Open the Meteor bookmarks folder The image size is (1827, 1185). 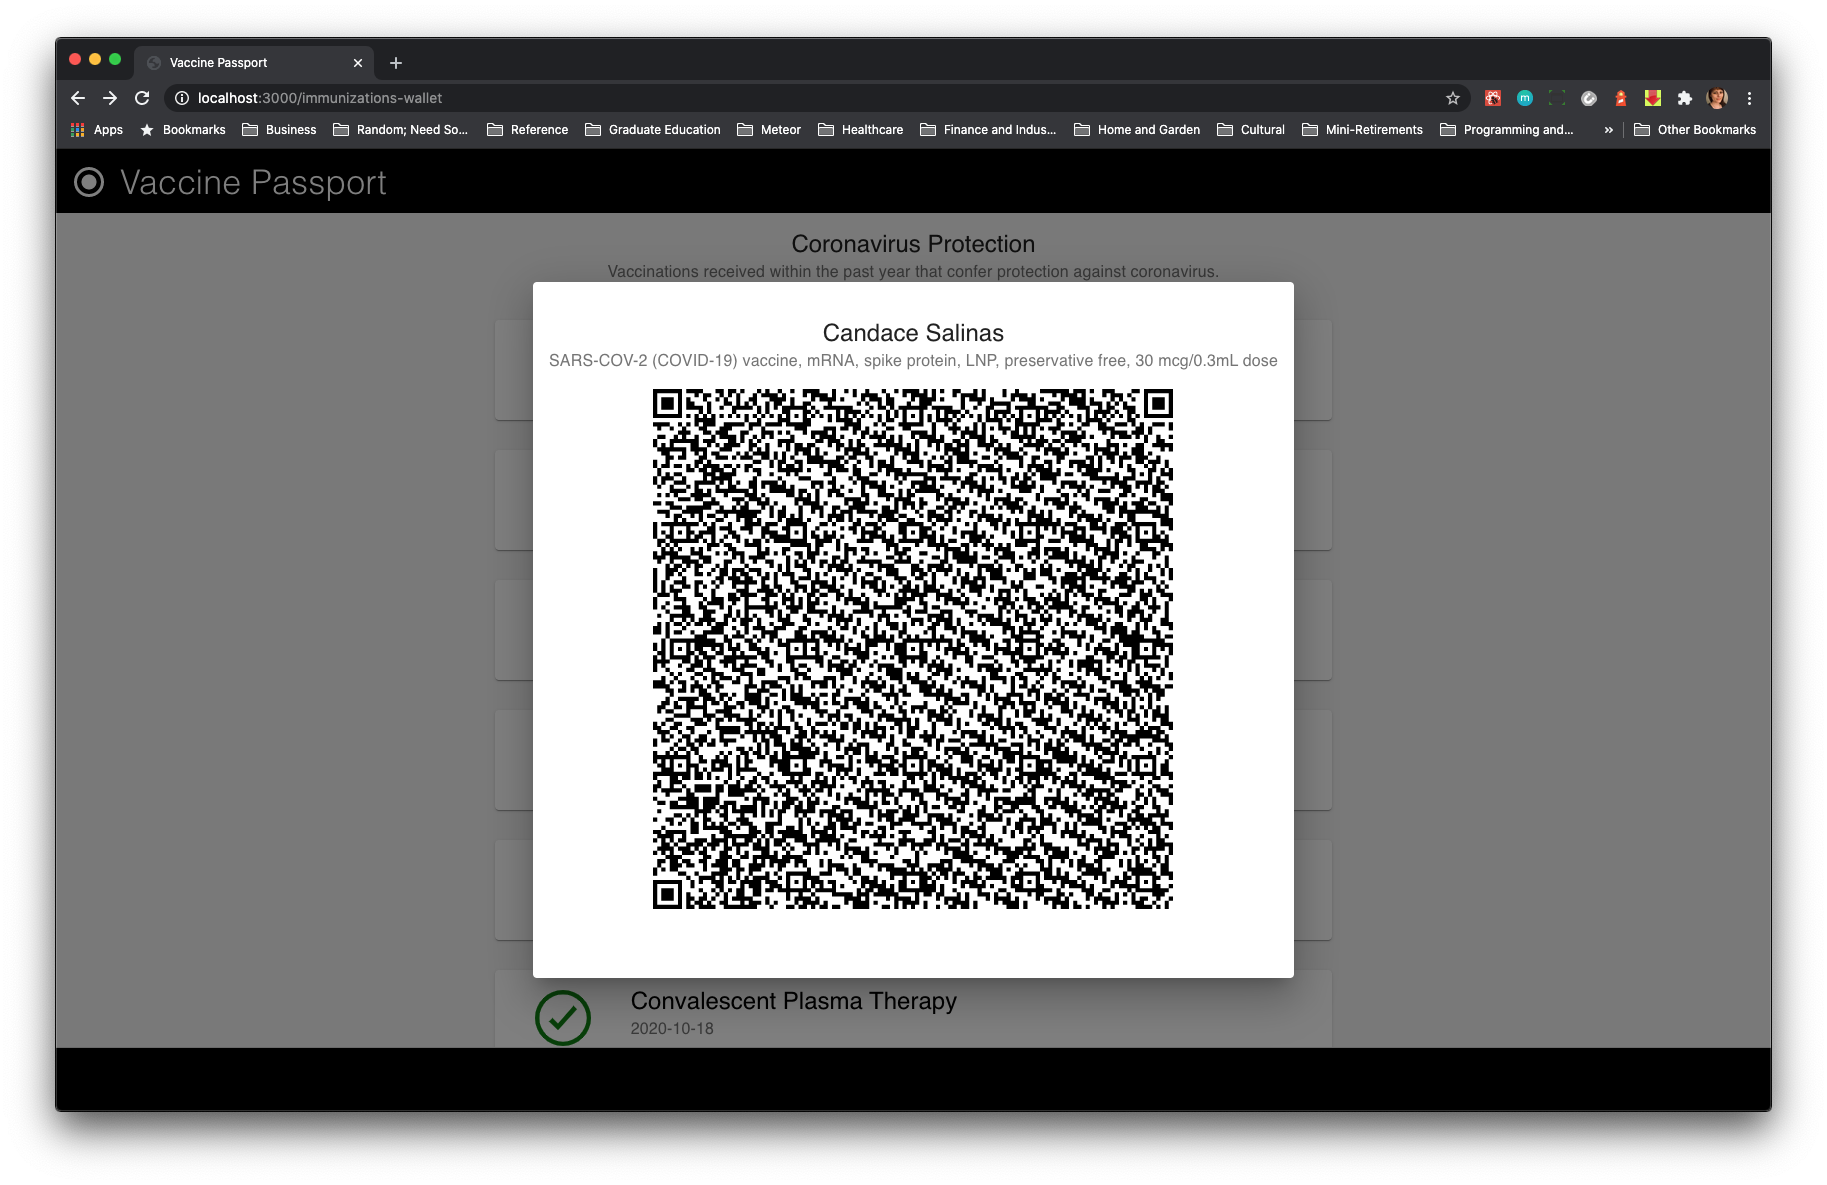769,130
